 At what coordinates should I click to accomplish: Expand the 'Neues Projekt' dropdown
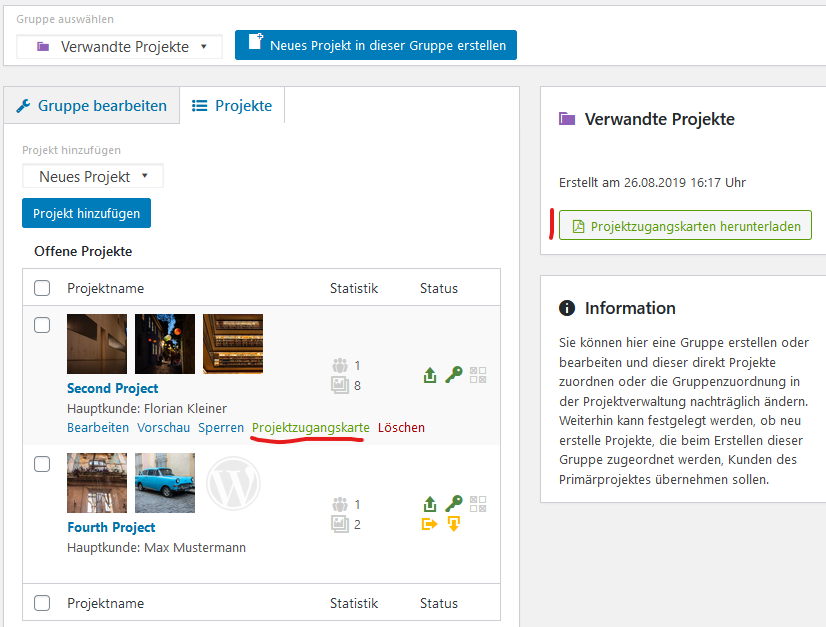click(92, 176)
